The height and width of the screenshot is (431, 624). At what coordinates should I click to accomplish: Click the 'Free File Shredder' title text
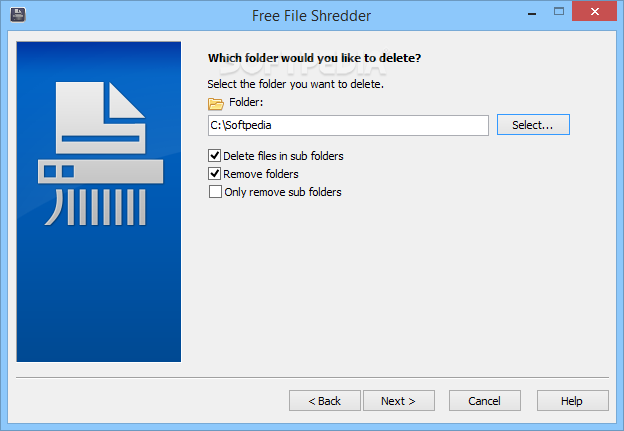click(311, 16)
